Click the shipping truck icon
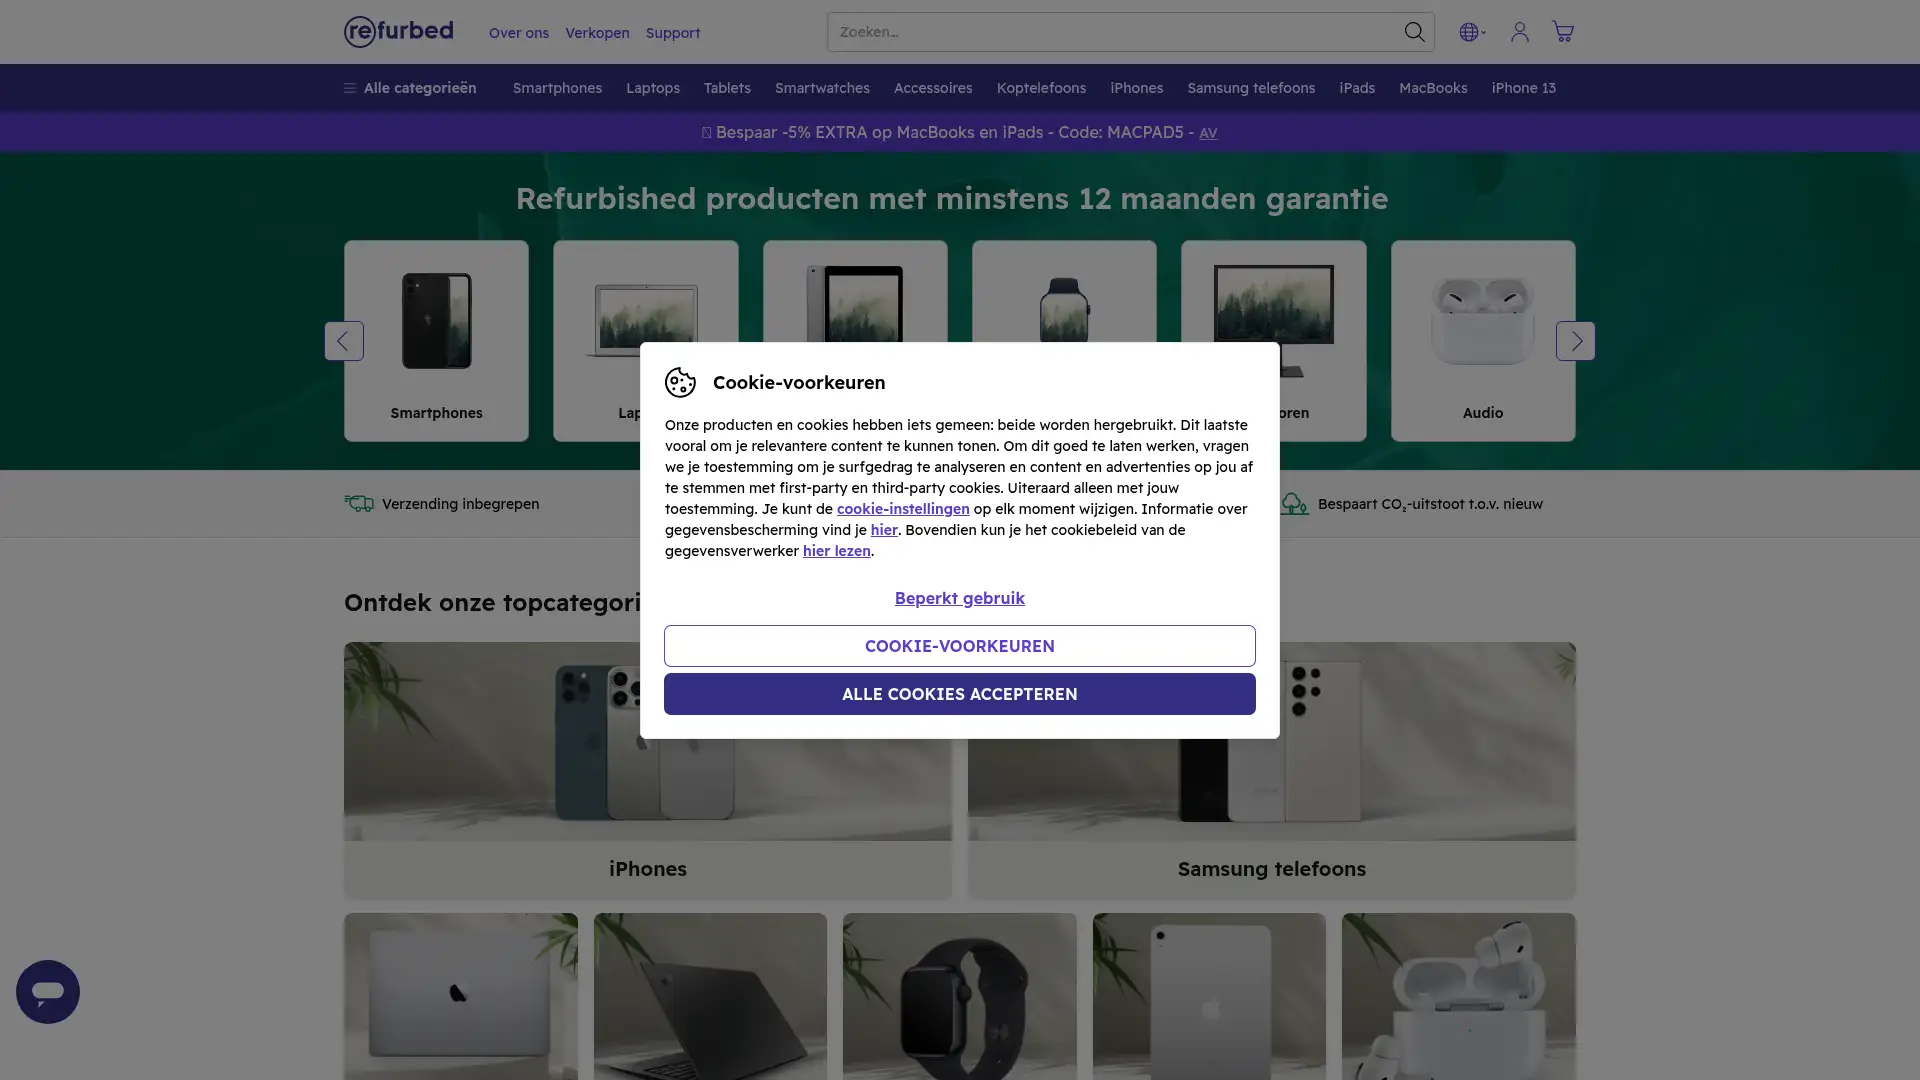Viewport: 1920px width, 1080px height. 357,504
